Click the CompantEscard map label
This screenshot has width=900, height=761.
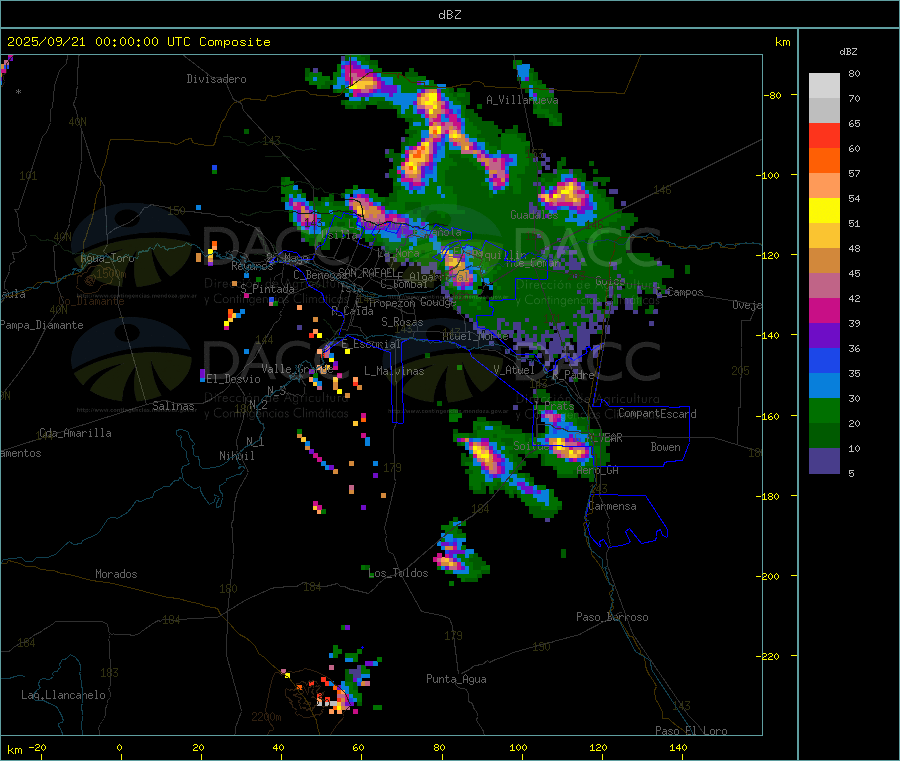pos(657,414)
